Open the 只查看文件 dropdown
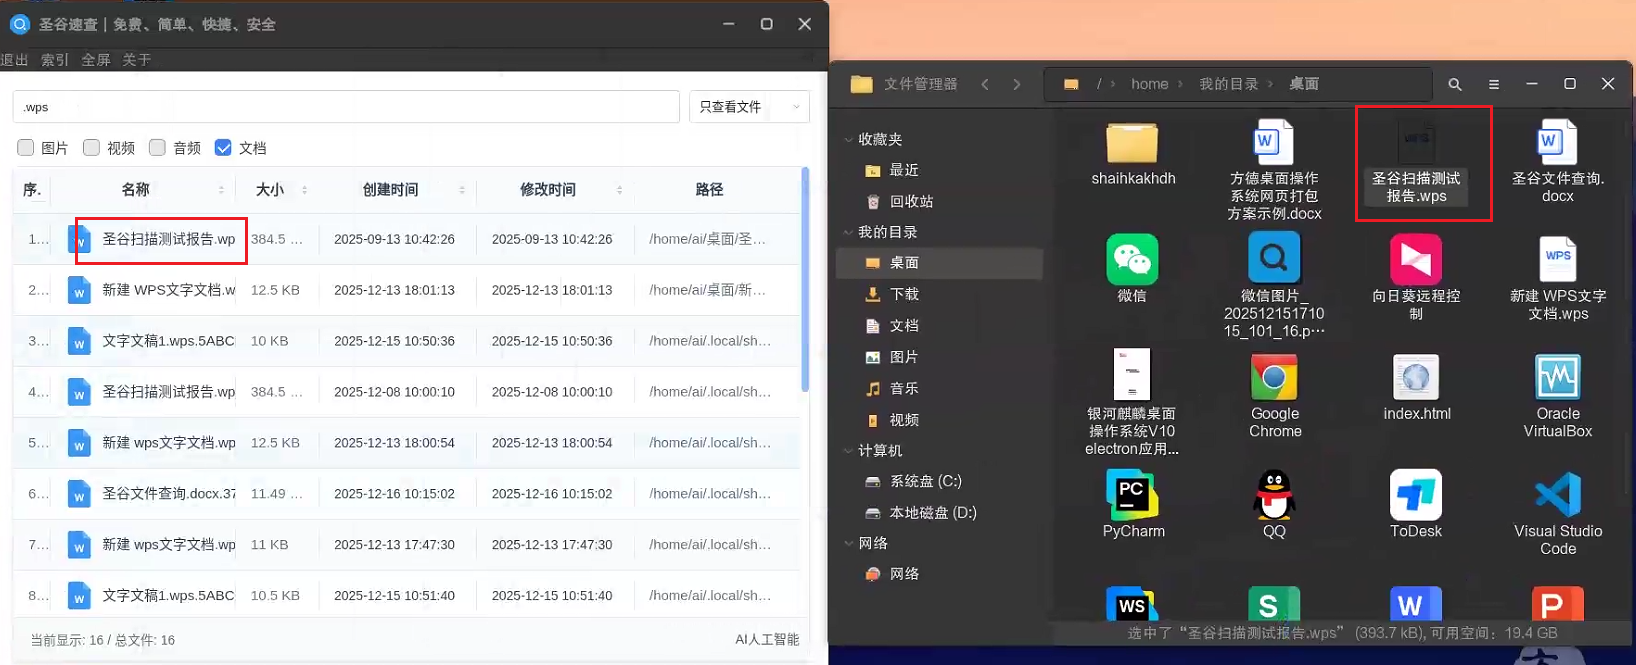Screen dimensions: 1636x665 (x=748, y=107)
